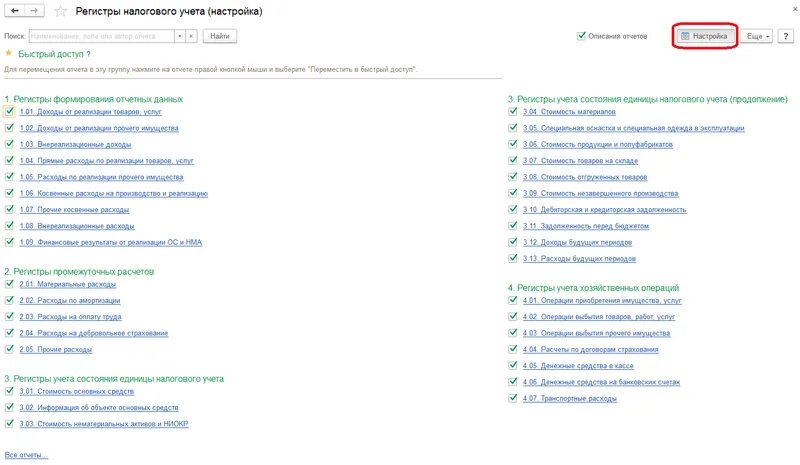Open report 1.07 Прочие косвенные расходы
The width and height of the screenshot is (800, 465).
74,210
